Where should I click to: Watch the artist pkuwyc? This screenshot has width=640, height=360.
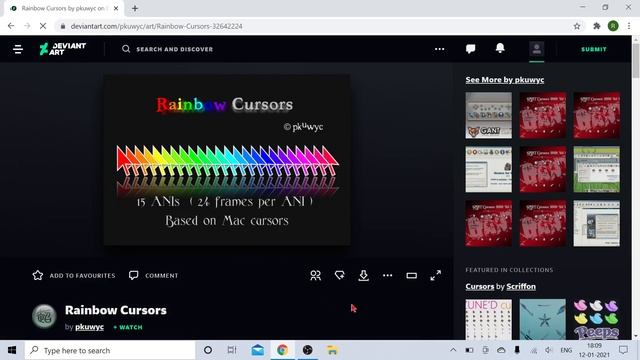[x=128, y=327]
